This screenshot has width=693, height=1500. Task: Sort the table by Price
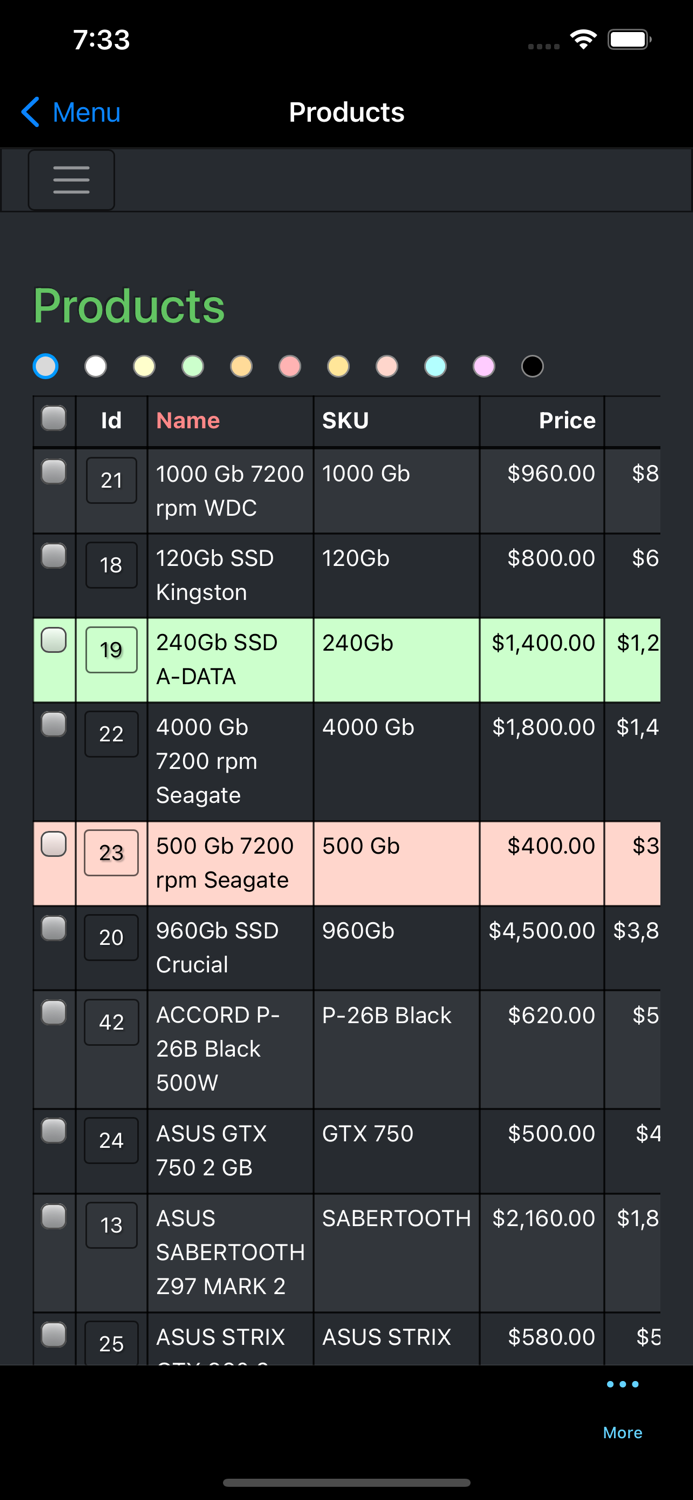coord(566,420)
